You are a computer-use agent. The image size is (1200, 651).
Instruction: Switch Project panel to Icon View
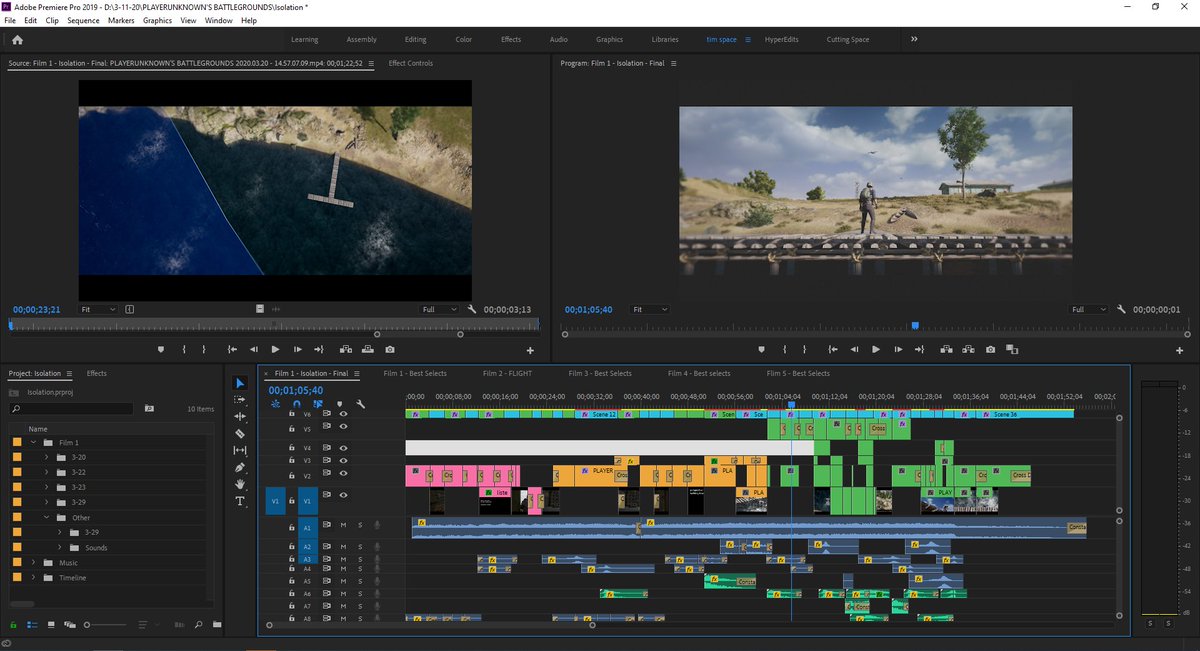click(x=51, y=625)
